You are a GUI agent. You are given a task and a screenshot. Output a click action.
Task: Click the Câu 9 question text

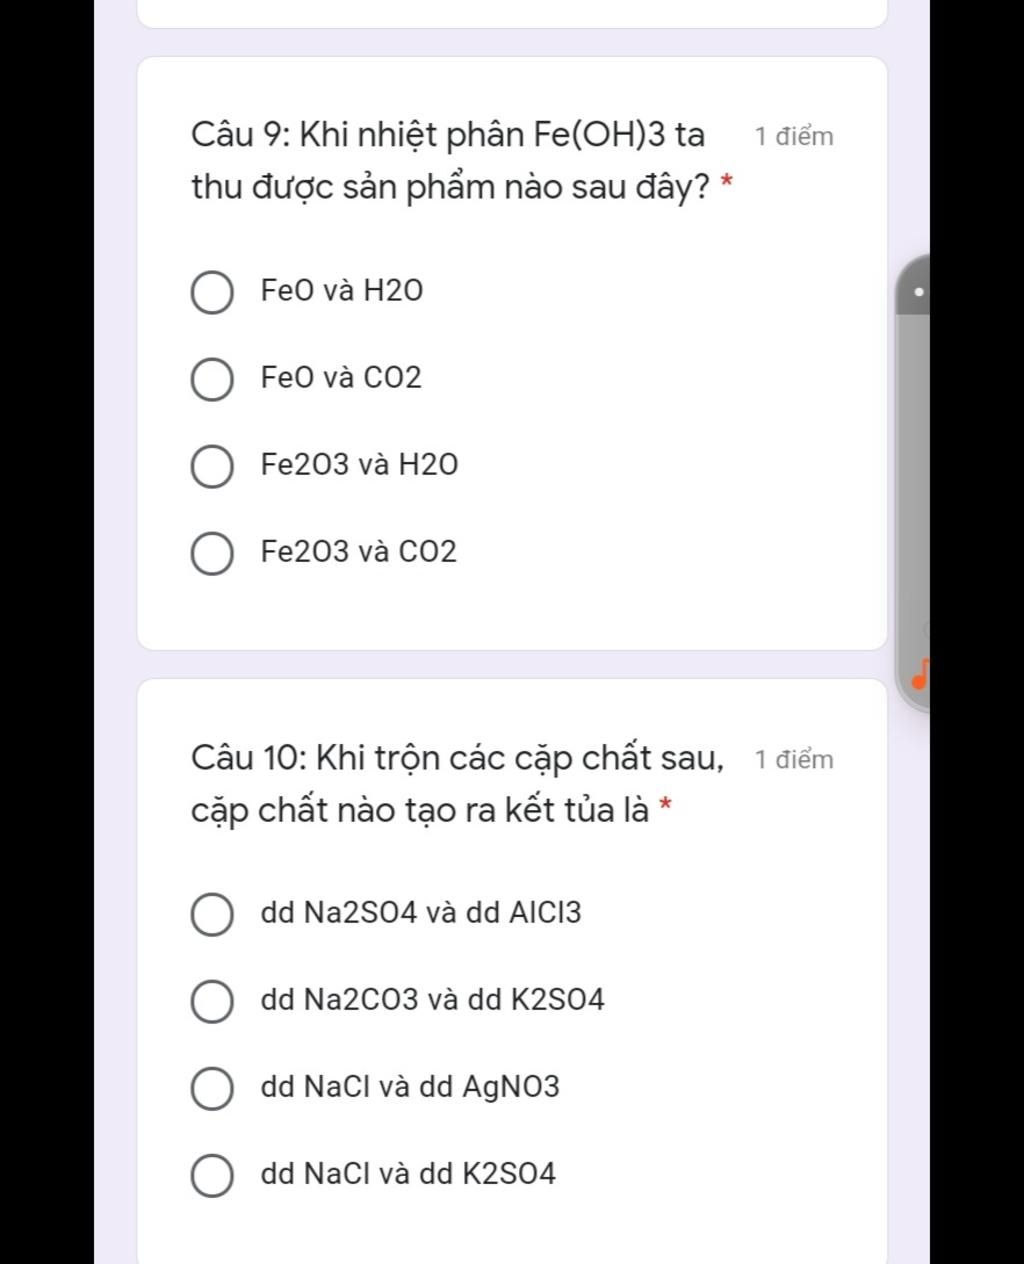pyautogui.click(x=448, y=160)
